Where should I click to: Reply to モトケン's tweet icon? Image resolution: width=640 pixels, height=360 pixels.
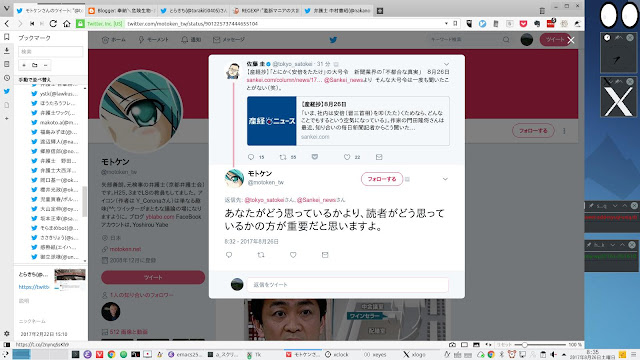coord(229,255)
